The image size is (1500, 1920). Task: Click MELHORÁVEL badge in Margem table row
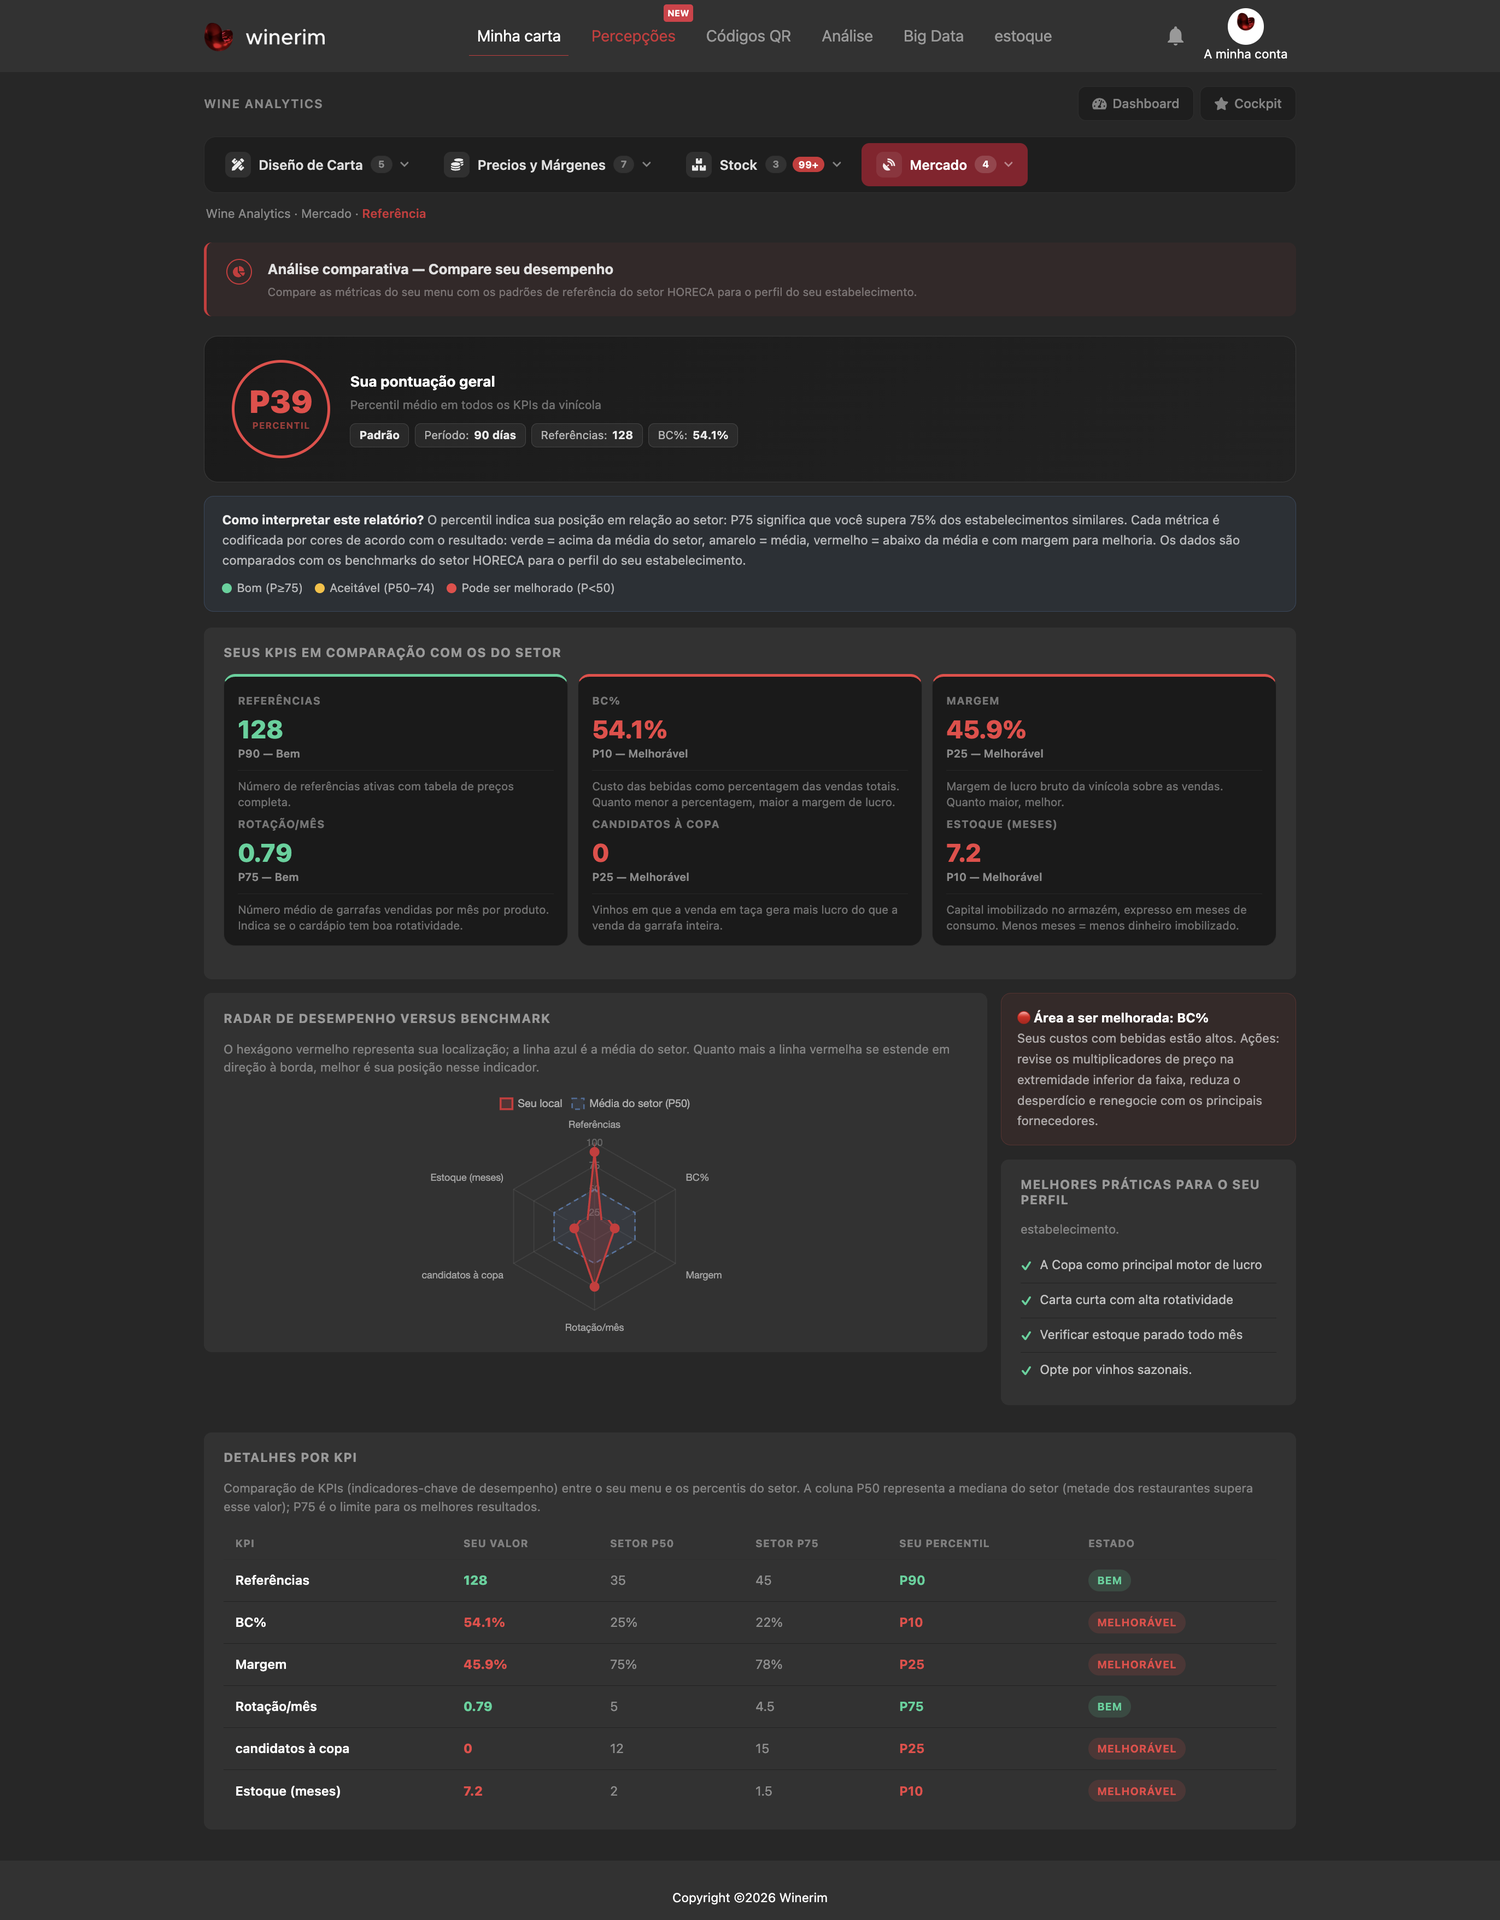[1136, 1665]
